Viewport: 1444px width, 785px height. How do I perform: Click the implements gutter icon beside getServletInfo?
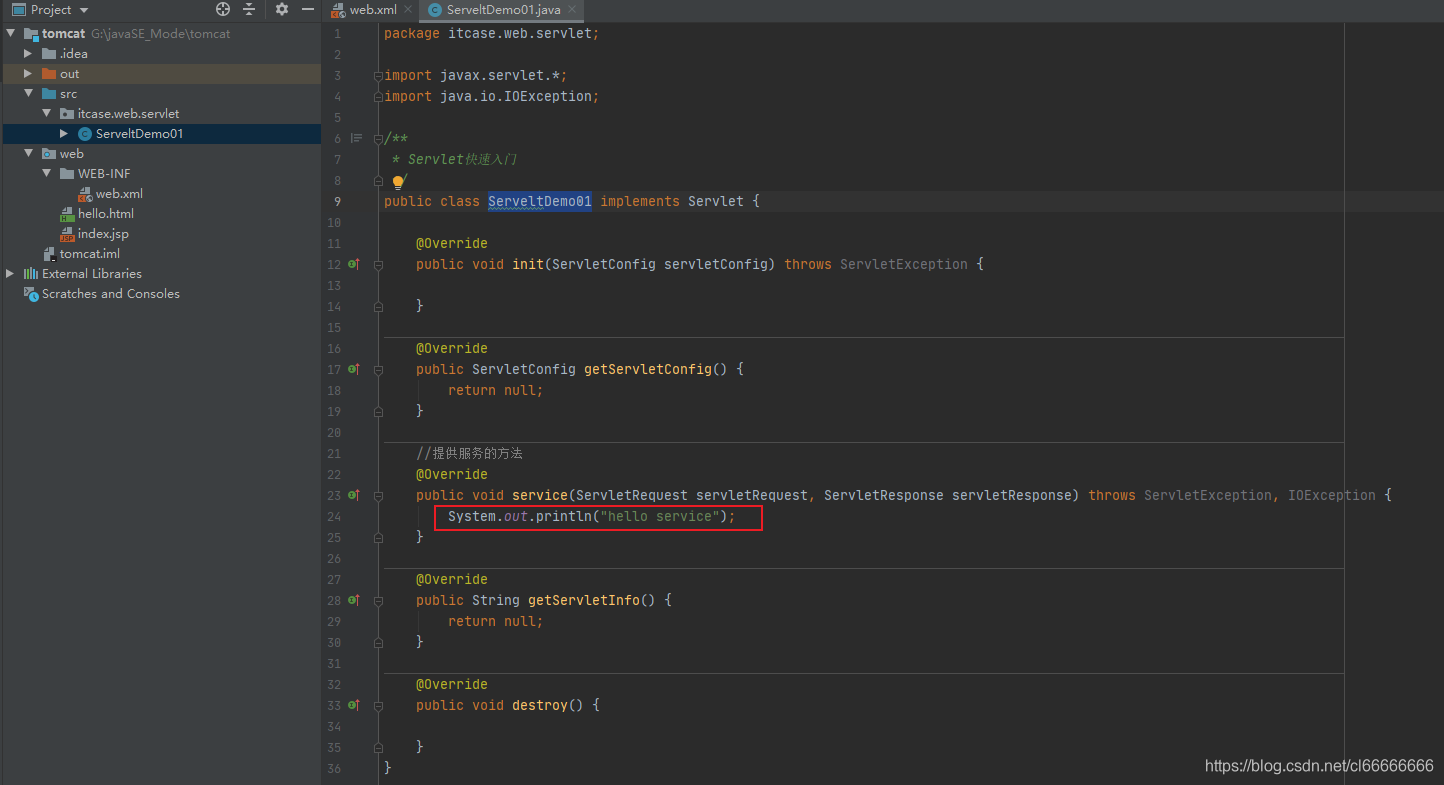point(353,600)
